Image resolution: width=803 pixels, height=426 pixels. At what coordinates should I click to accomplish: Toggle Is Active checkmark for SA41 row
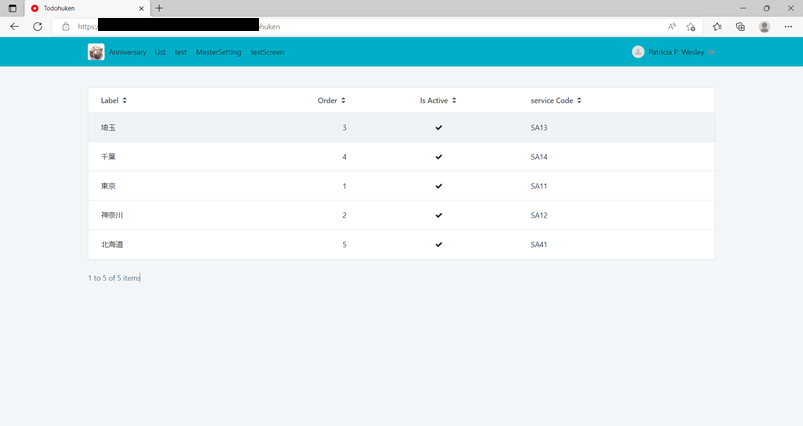click(438, 245)
